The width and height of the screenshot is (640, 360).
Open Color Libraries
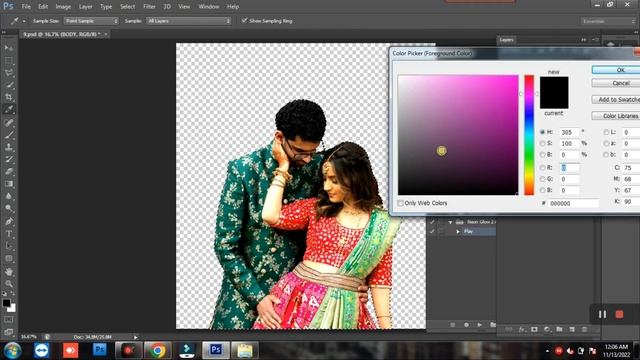pos(616,116)
